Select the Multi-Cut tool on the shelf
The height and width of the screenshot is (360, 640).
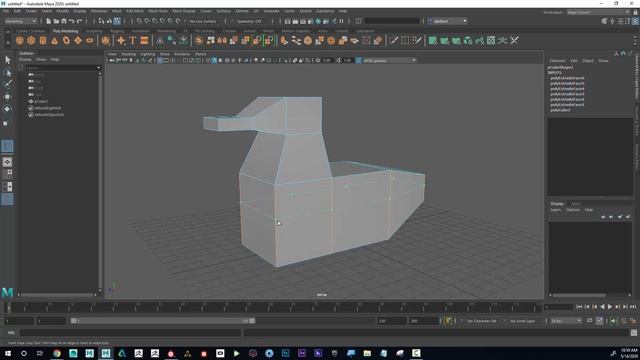(393, 40)
